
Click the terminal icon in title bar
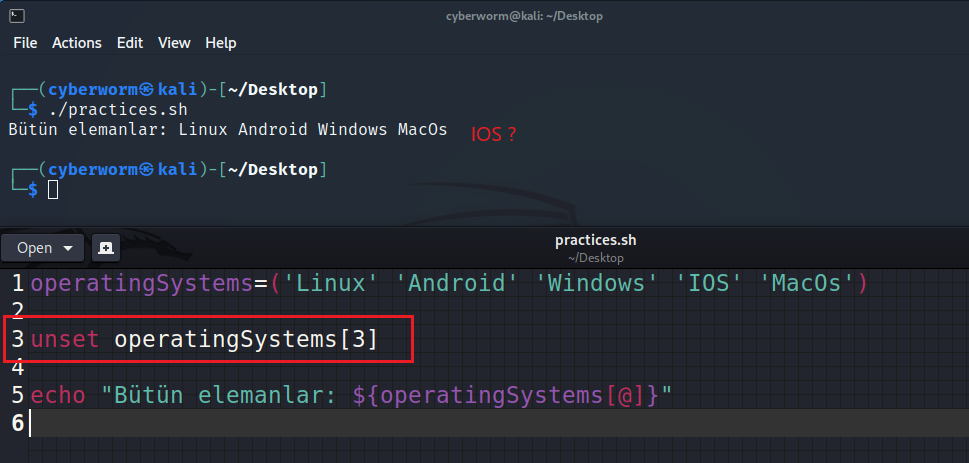[x=17, y=15]
